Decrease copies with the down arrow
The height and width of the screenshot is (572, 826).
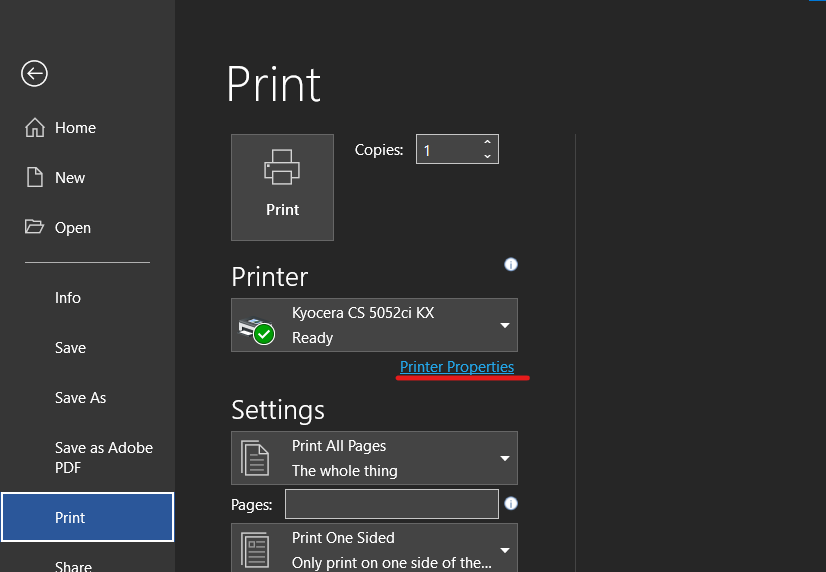[x=487, y=157]
